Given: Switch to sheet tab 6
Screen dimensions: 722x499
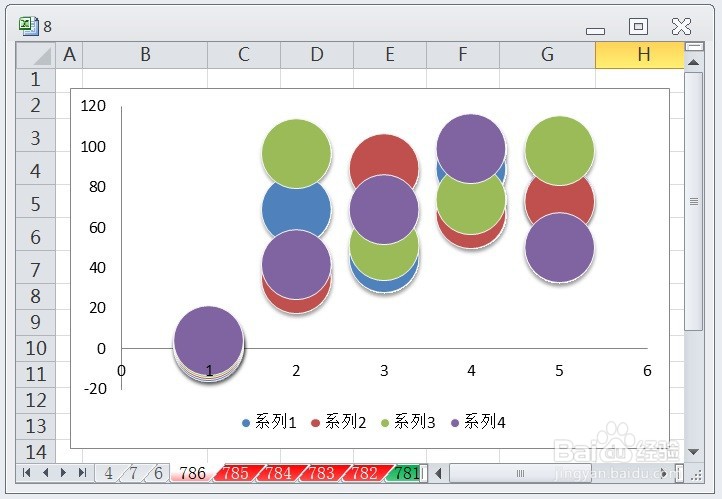Looking at the screenshot, I should click(x=158, y=473).
